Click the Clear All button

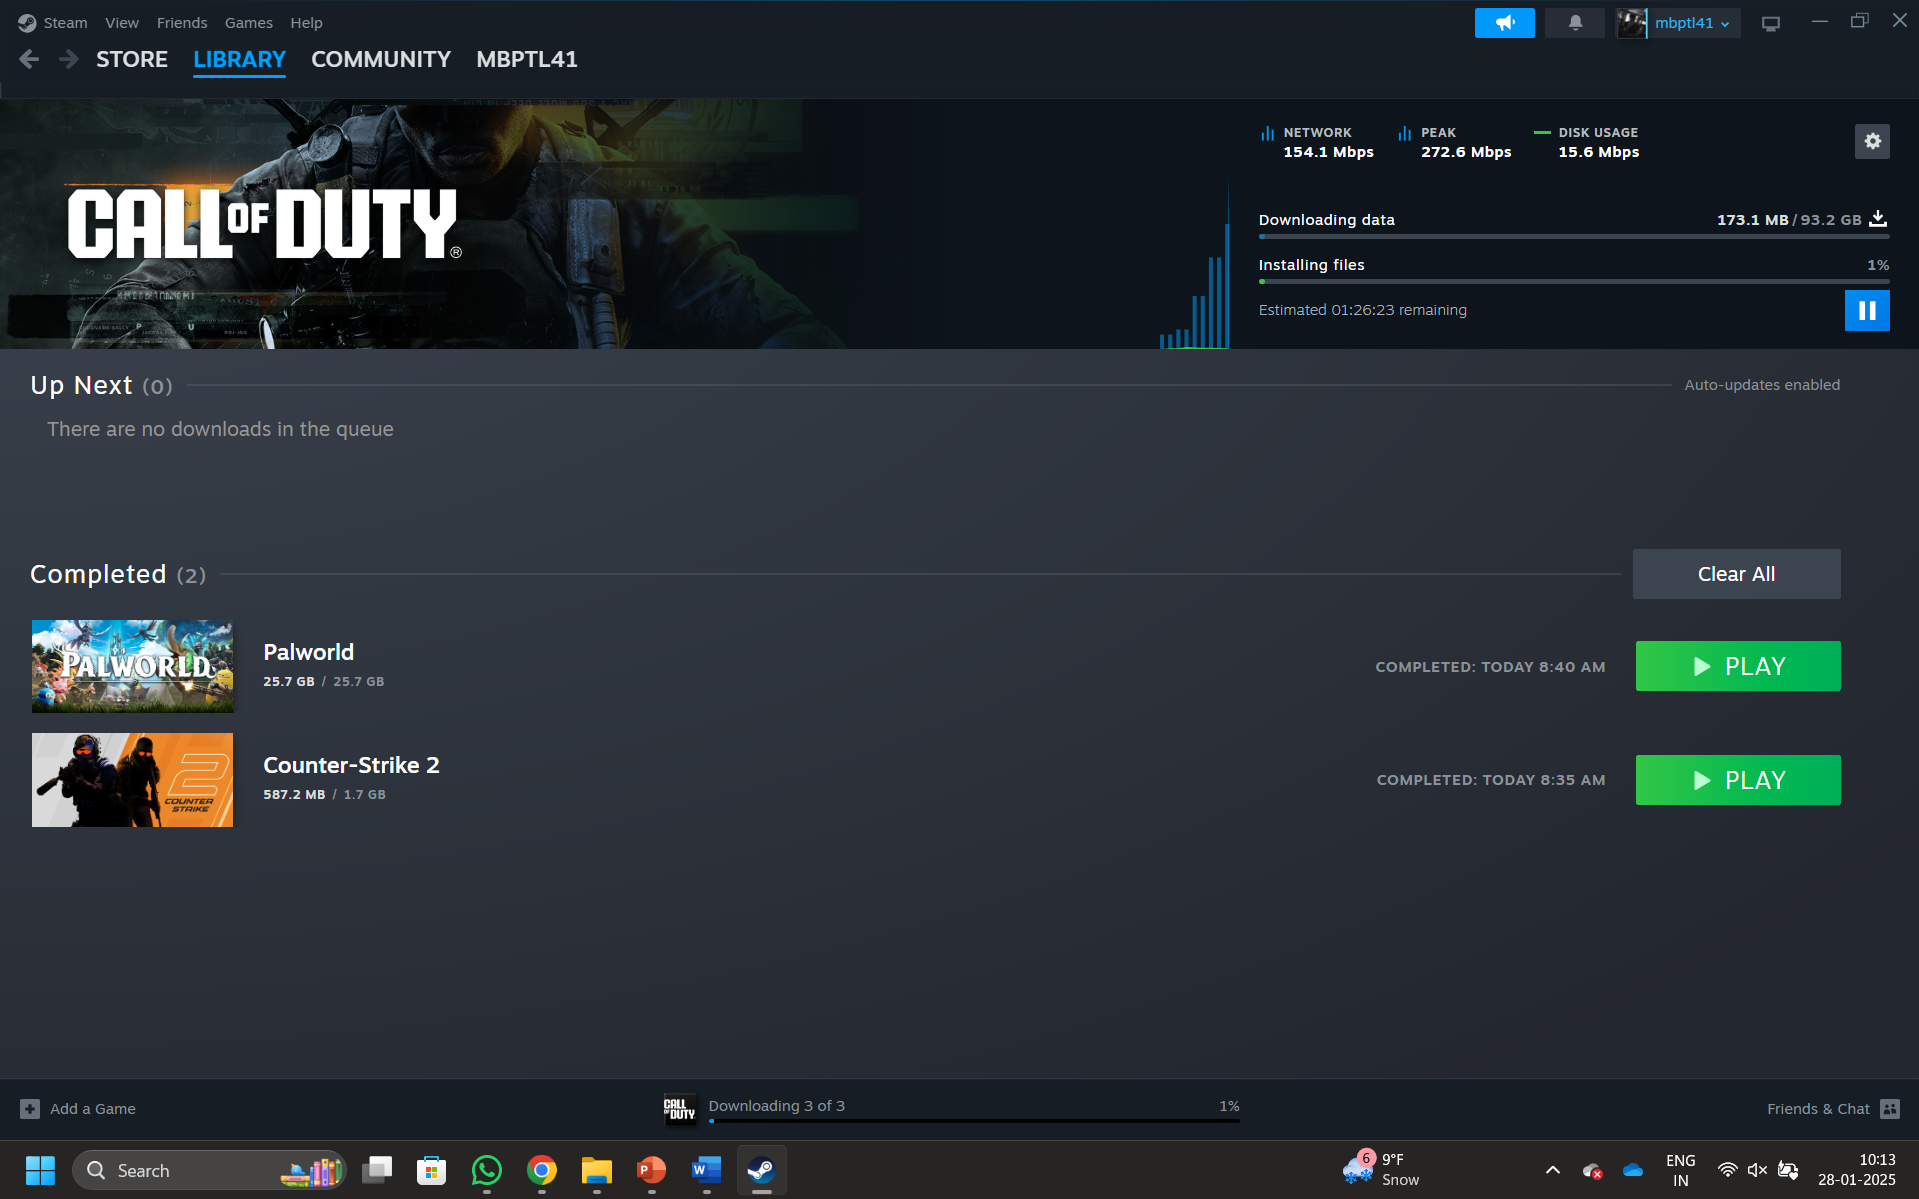coord(1736,574)
